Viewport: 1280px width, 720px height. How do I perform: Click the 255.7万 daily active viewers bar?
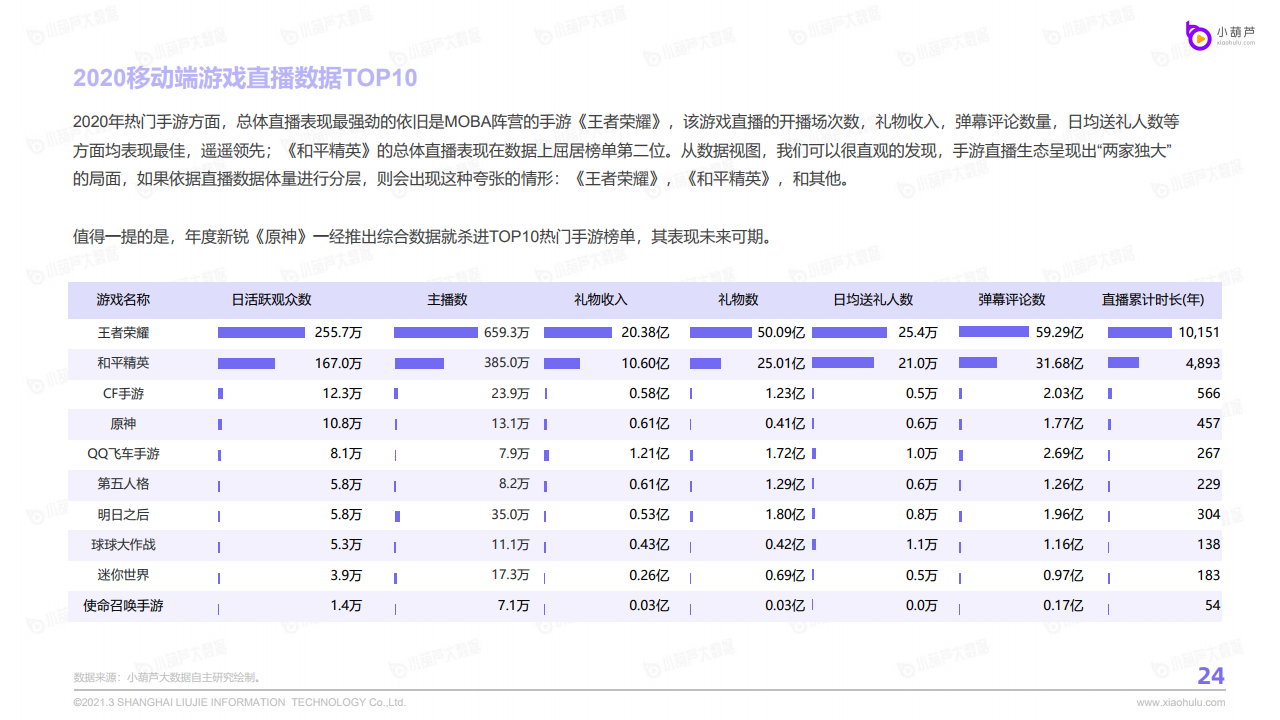tap(261, 332)
